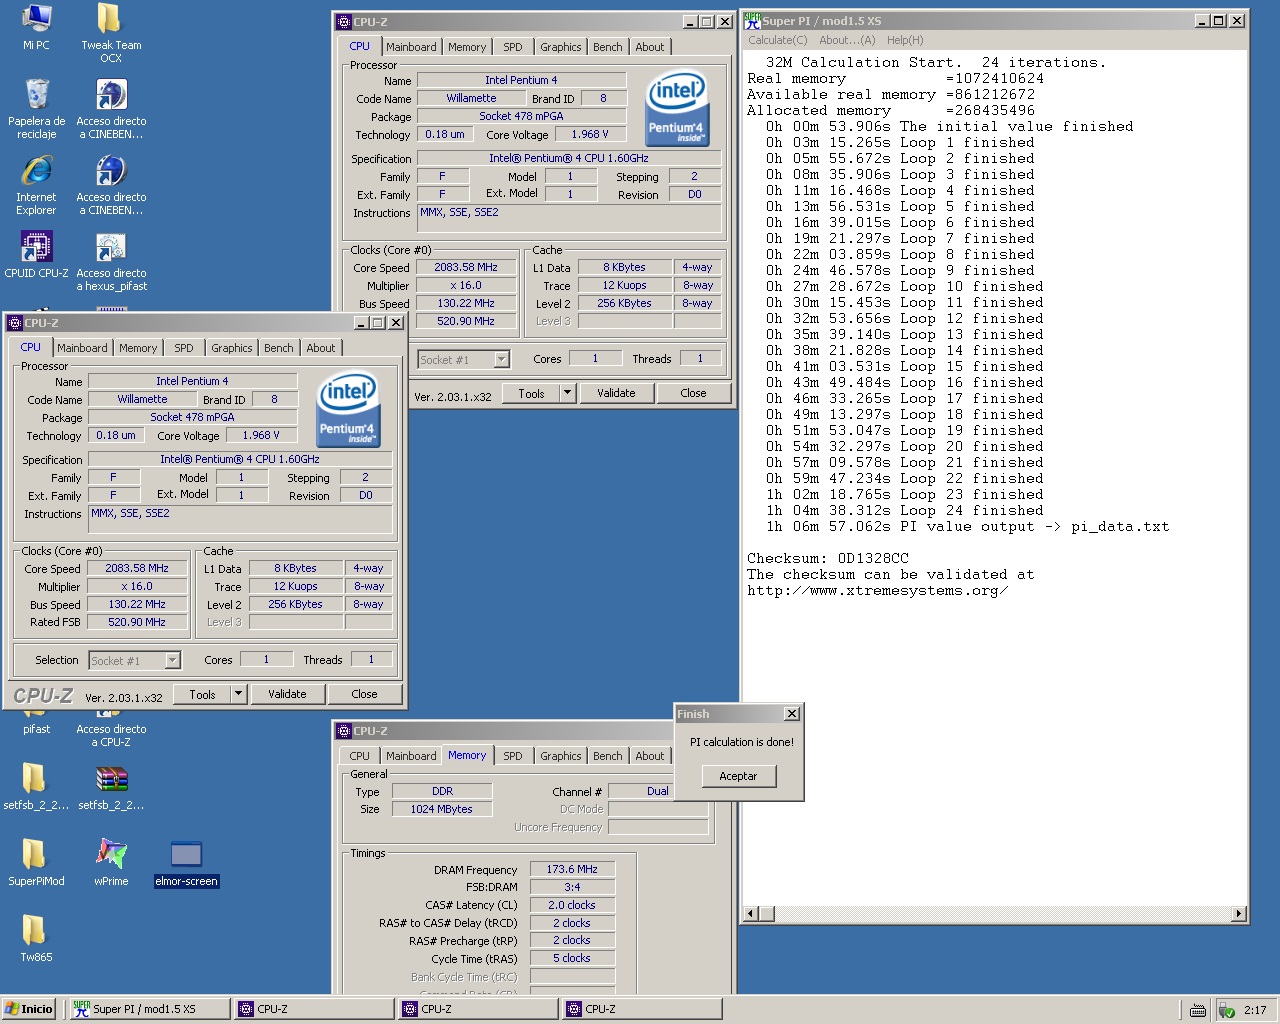Image resolution: width=1280 pixels, height=1024 pixels.
Task: Open About tab in front CPU-Z window
Action: pyautogui.click(x=321, y=348)
